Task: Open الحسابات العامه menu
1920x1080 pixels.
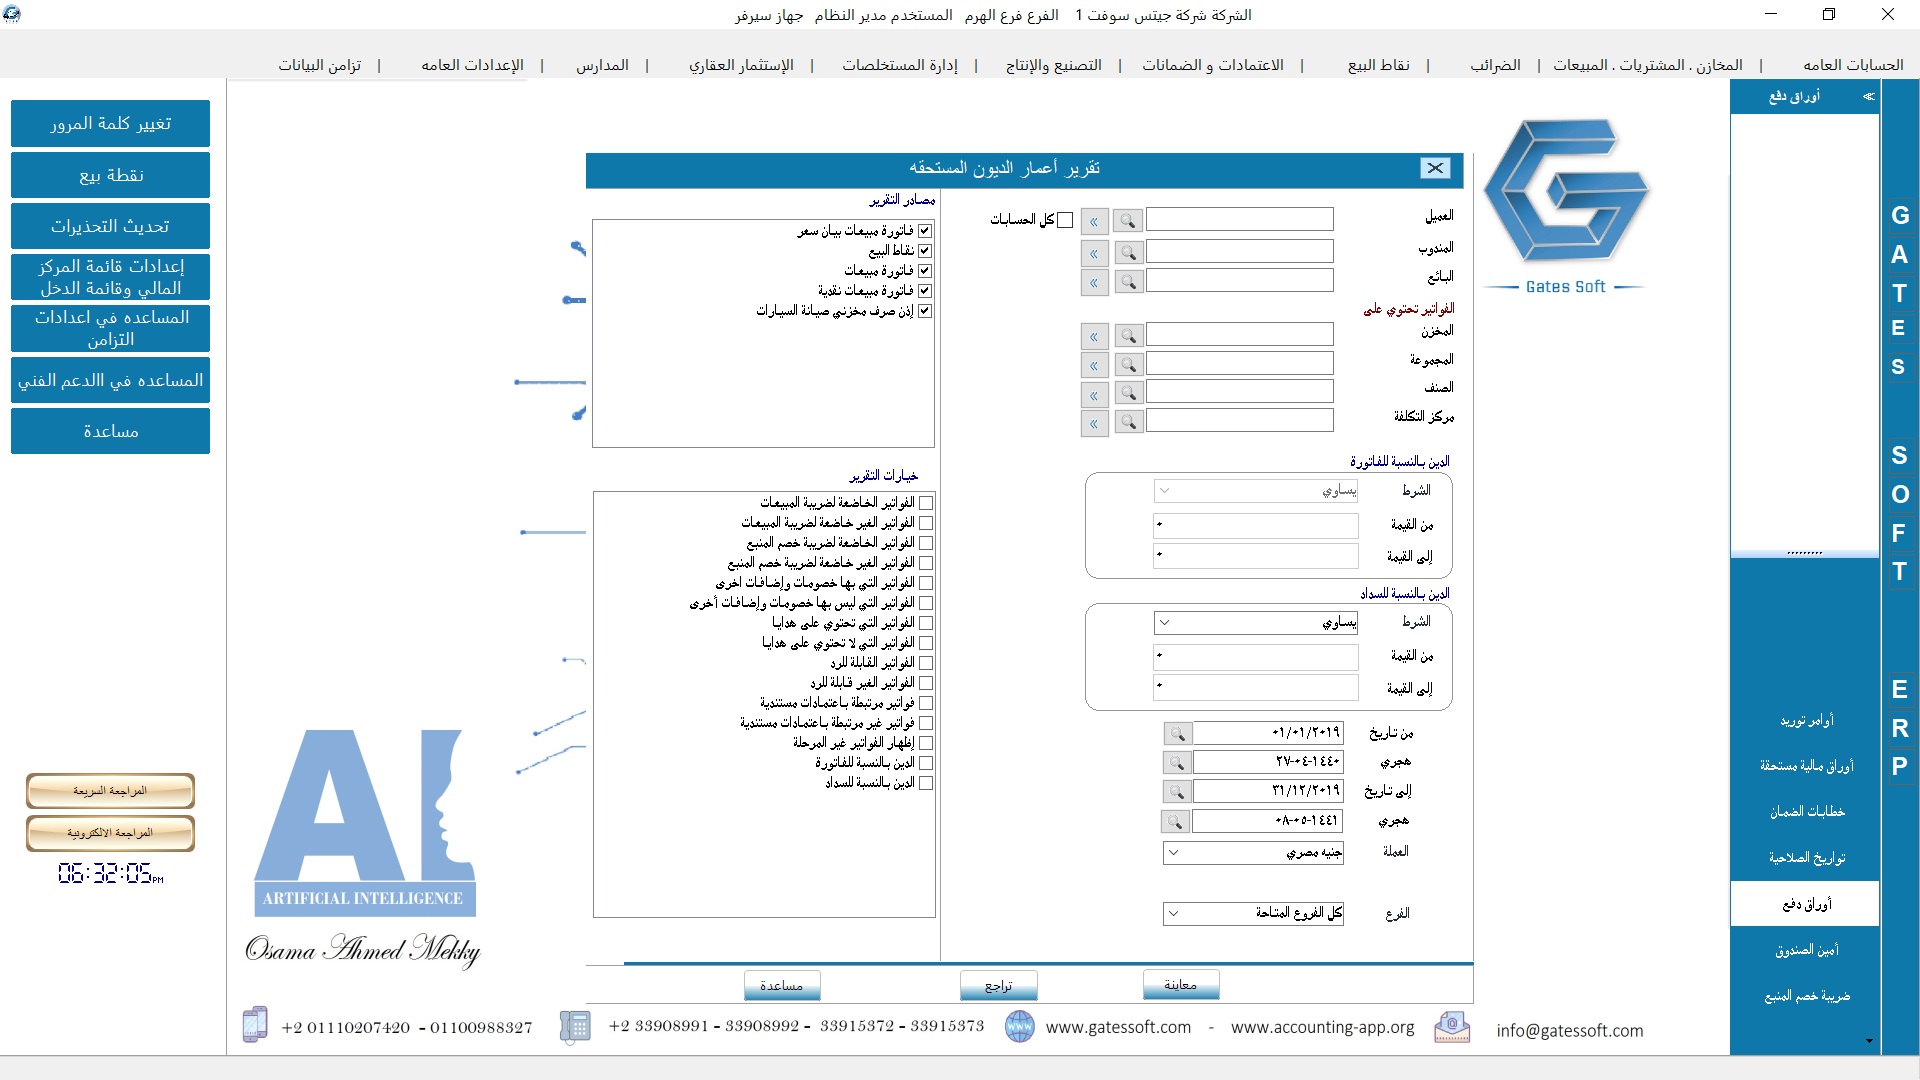Action: point(1853,65)
